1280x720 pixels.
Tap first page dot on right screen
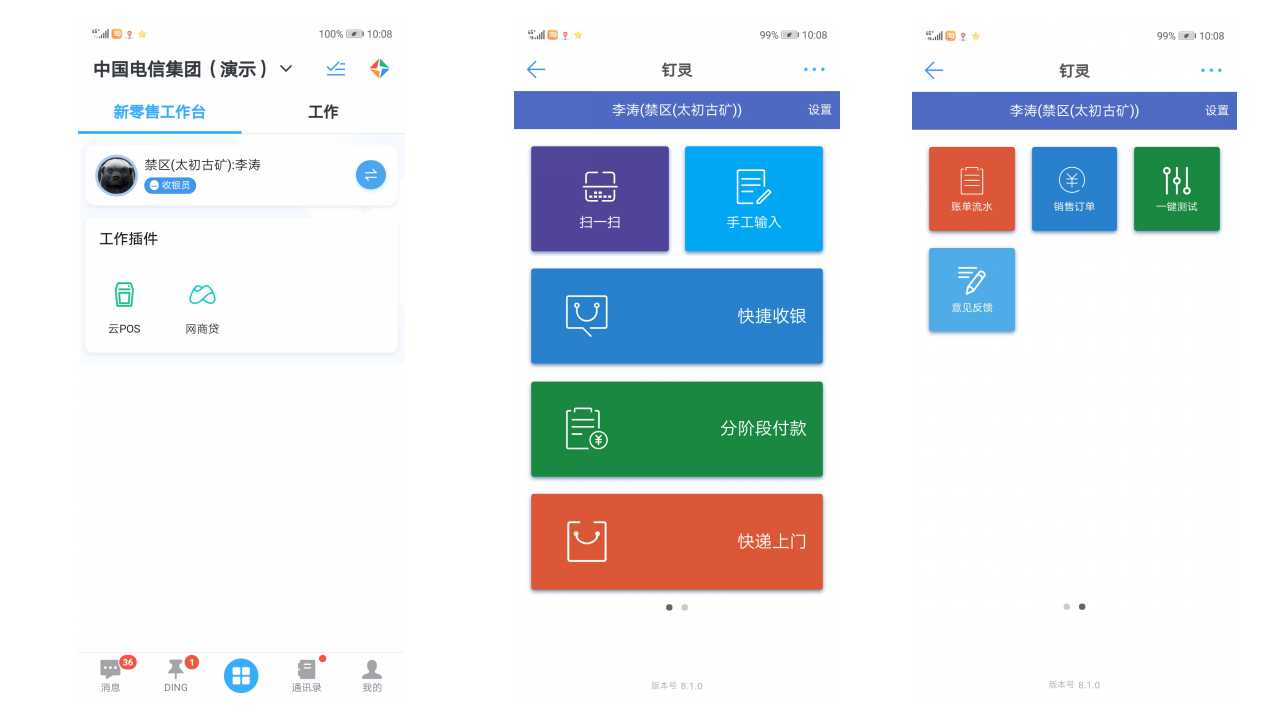click(x=1067, y=606)
